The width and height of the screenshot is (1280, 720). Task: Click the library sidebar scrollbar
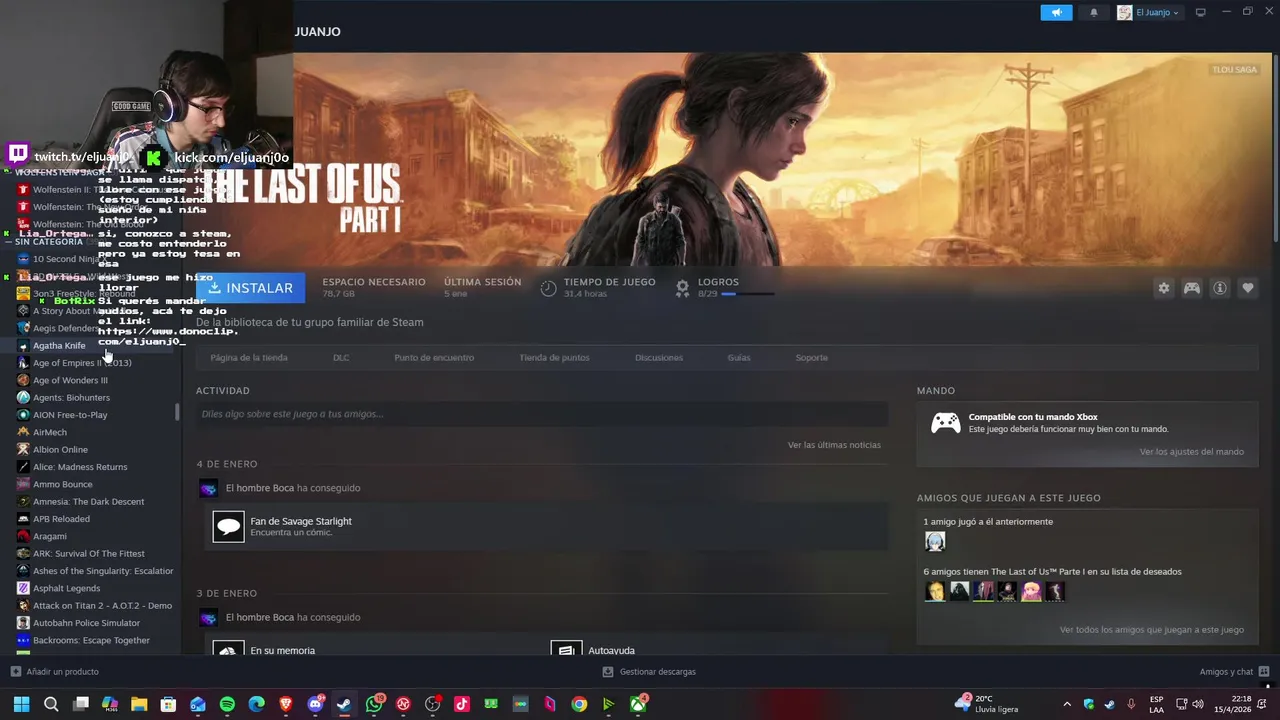pyautogui.click(x=178, y=412)
